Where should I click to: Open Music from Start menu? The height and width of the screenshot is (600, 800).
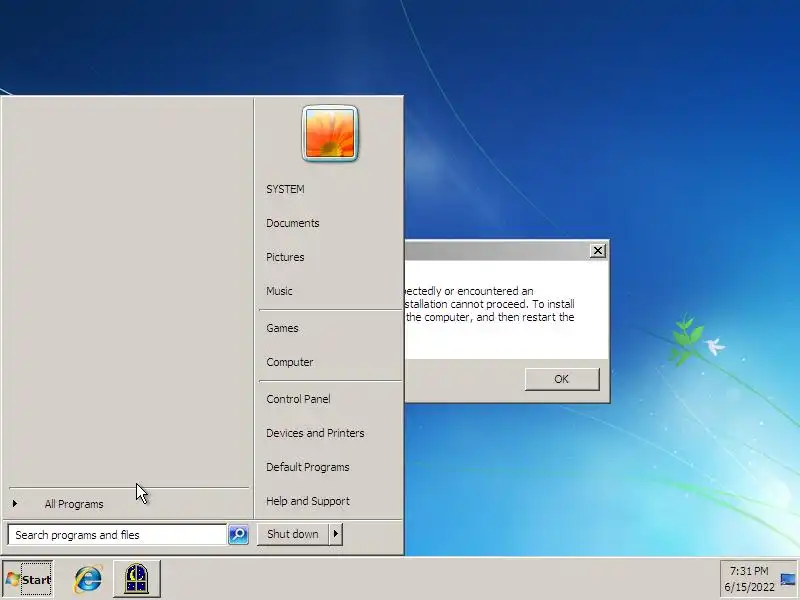(280, 291)
